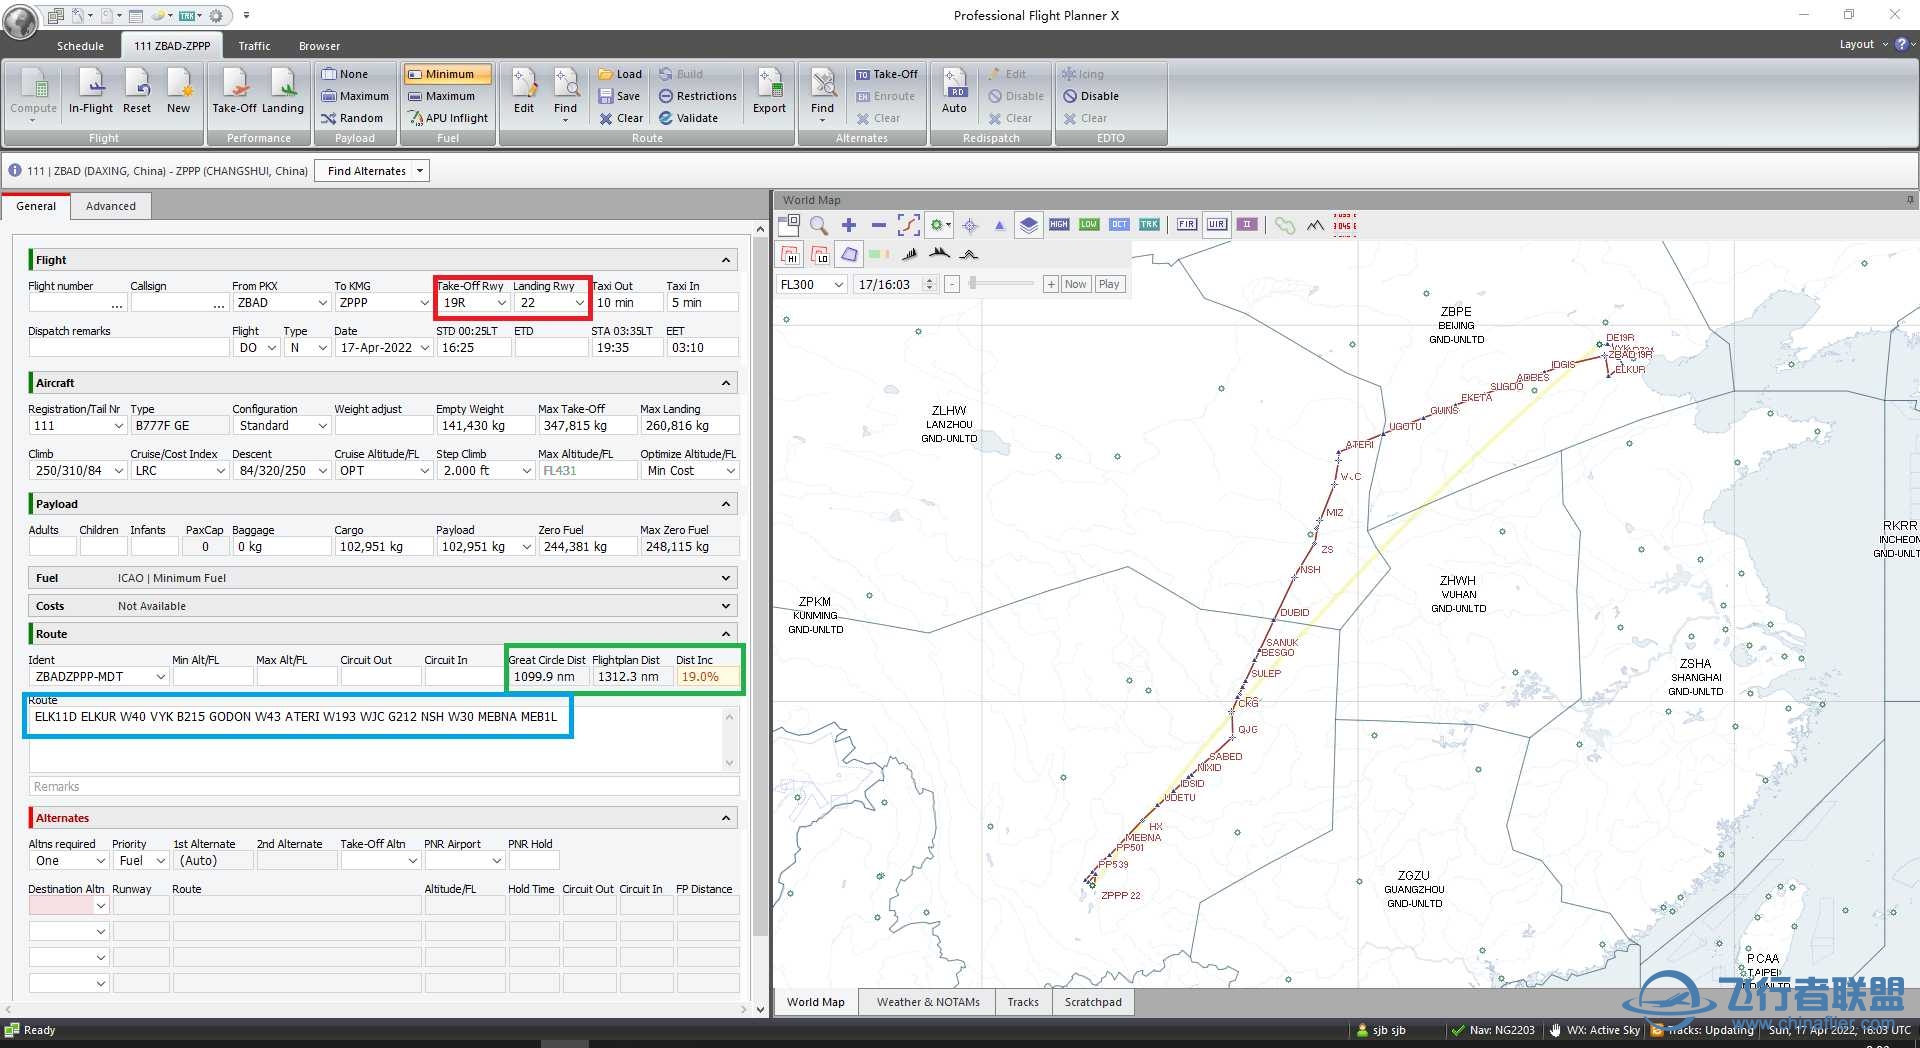This screenshot has height=1048, width=1920.
Task: Click the route Find icon
Action: (x=566, y=91)
